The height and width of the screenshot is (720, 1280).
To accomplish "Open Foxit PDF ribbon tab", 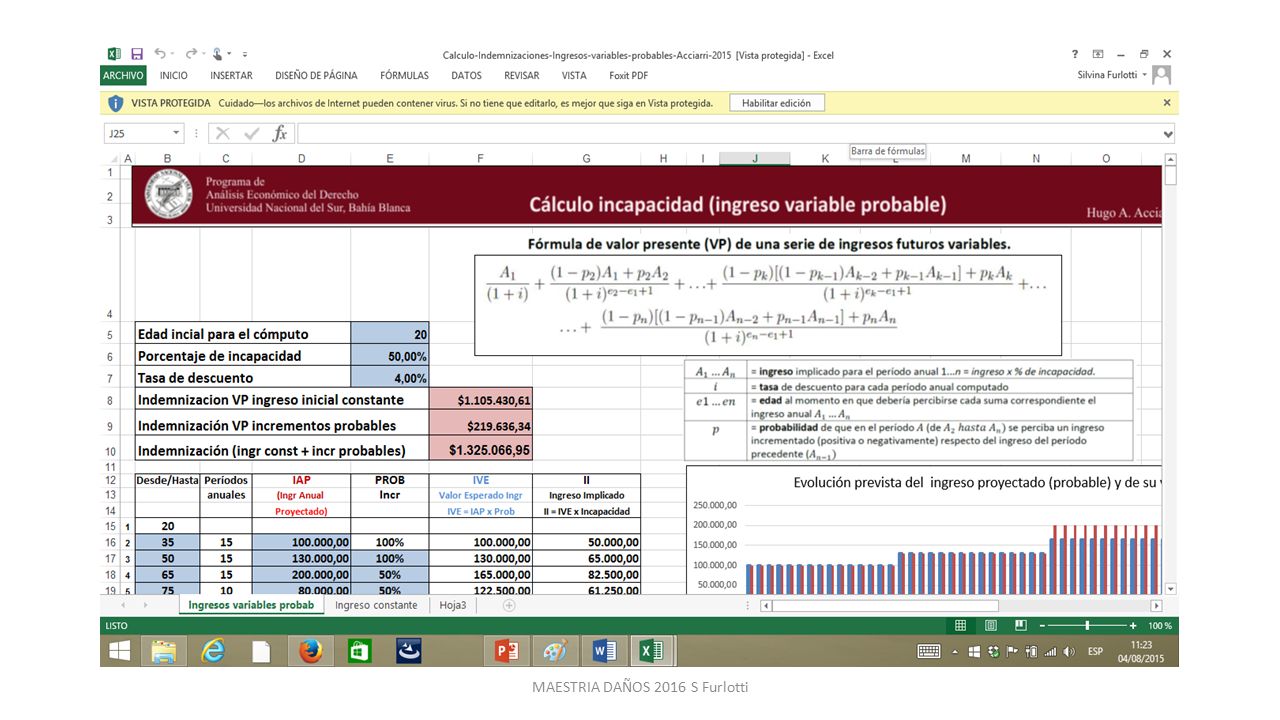I will (628, 75).
